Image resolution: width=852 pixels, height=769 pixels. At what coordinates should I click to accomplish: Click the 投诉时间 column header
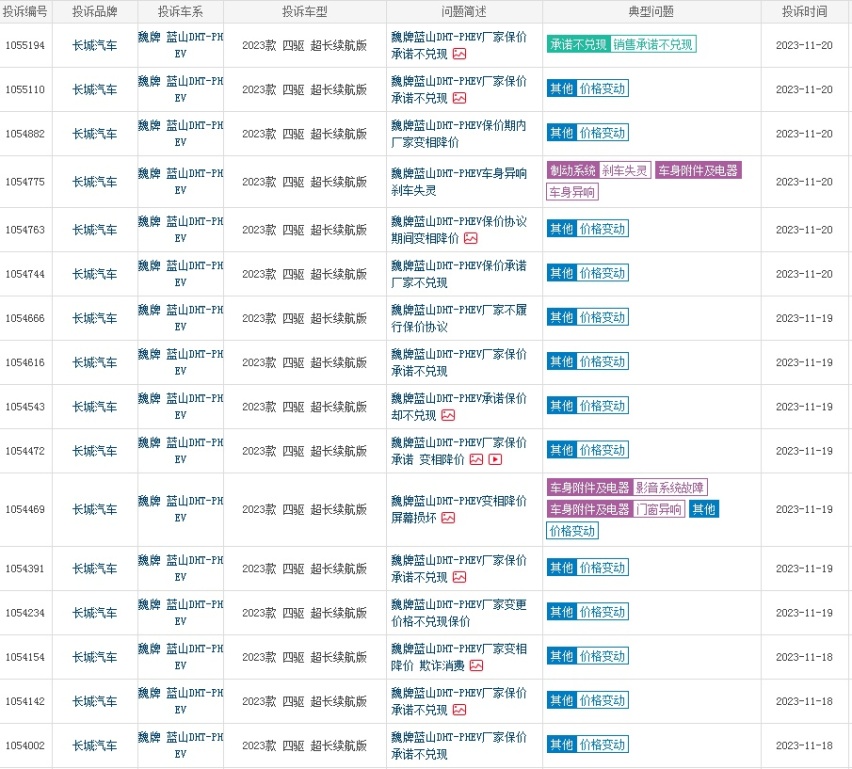point(805,11)
